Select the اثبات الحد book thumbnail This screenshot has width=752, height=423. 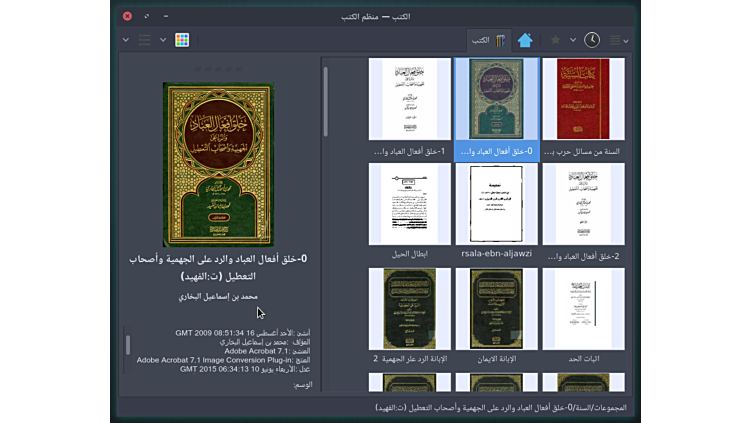(x=583, y=310)
